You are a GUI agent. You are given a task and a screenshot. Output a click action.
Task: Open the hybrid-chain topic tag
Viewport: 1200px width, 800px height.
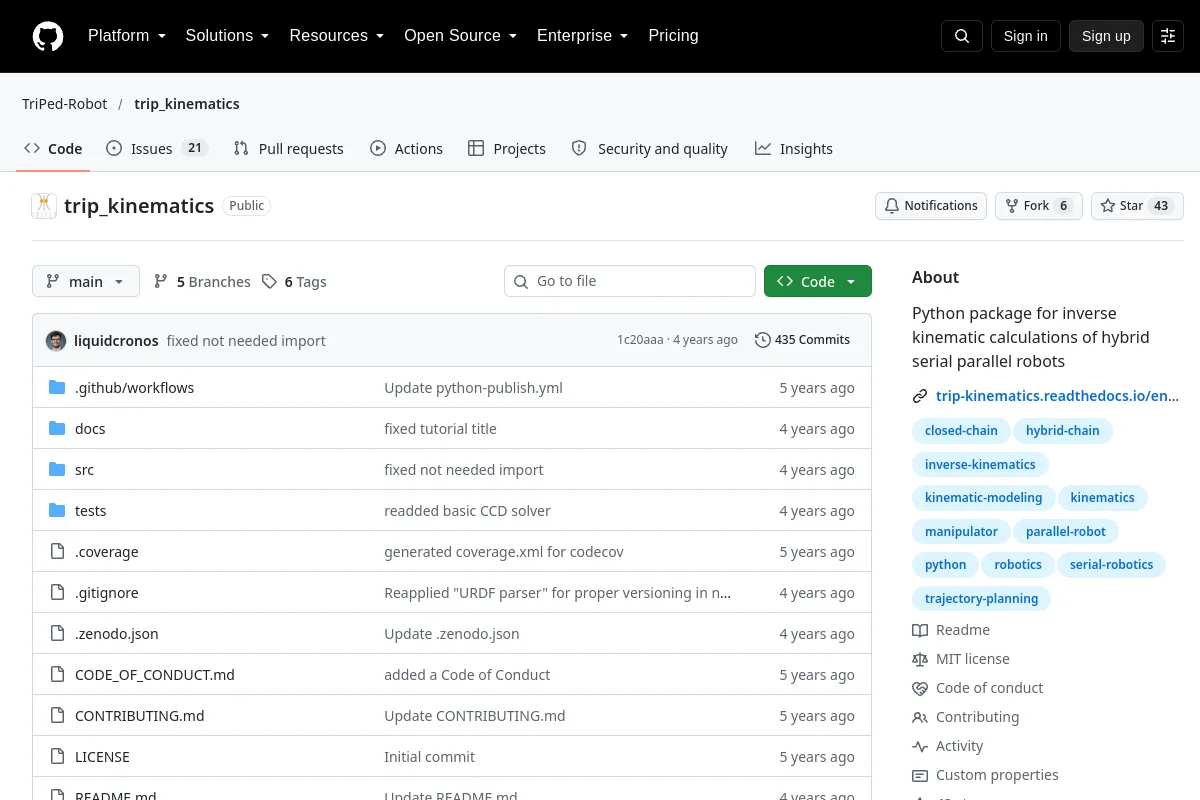tap(1062, 431)
